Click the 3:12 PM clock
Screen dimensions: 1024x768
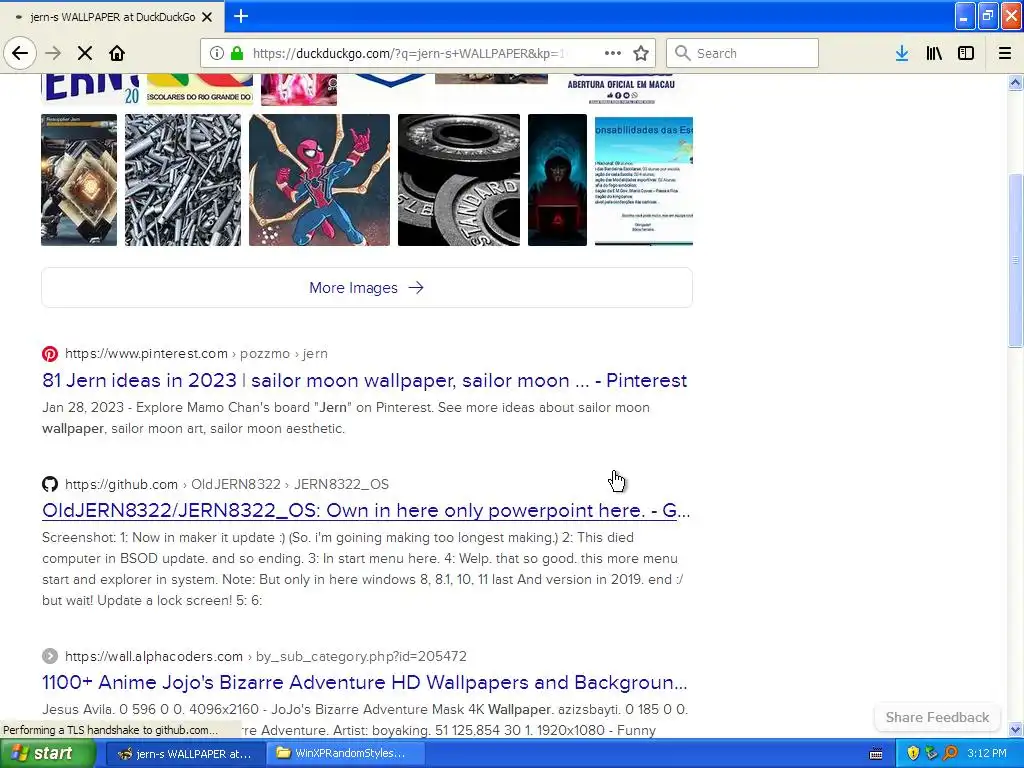(987, 754)
